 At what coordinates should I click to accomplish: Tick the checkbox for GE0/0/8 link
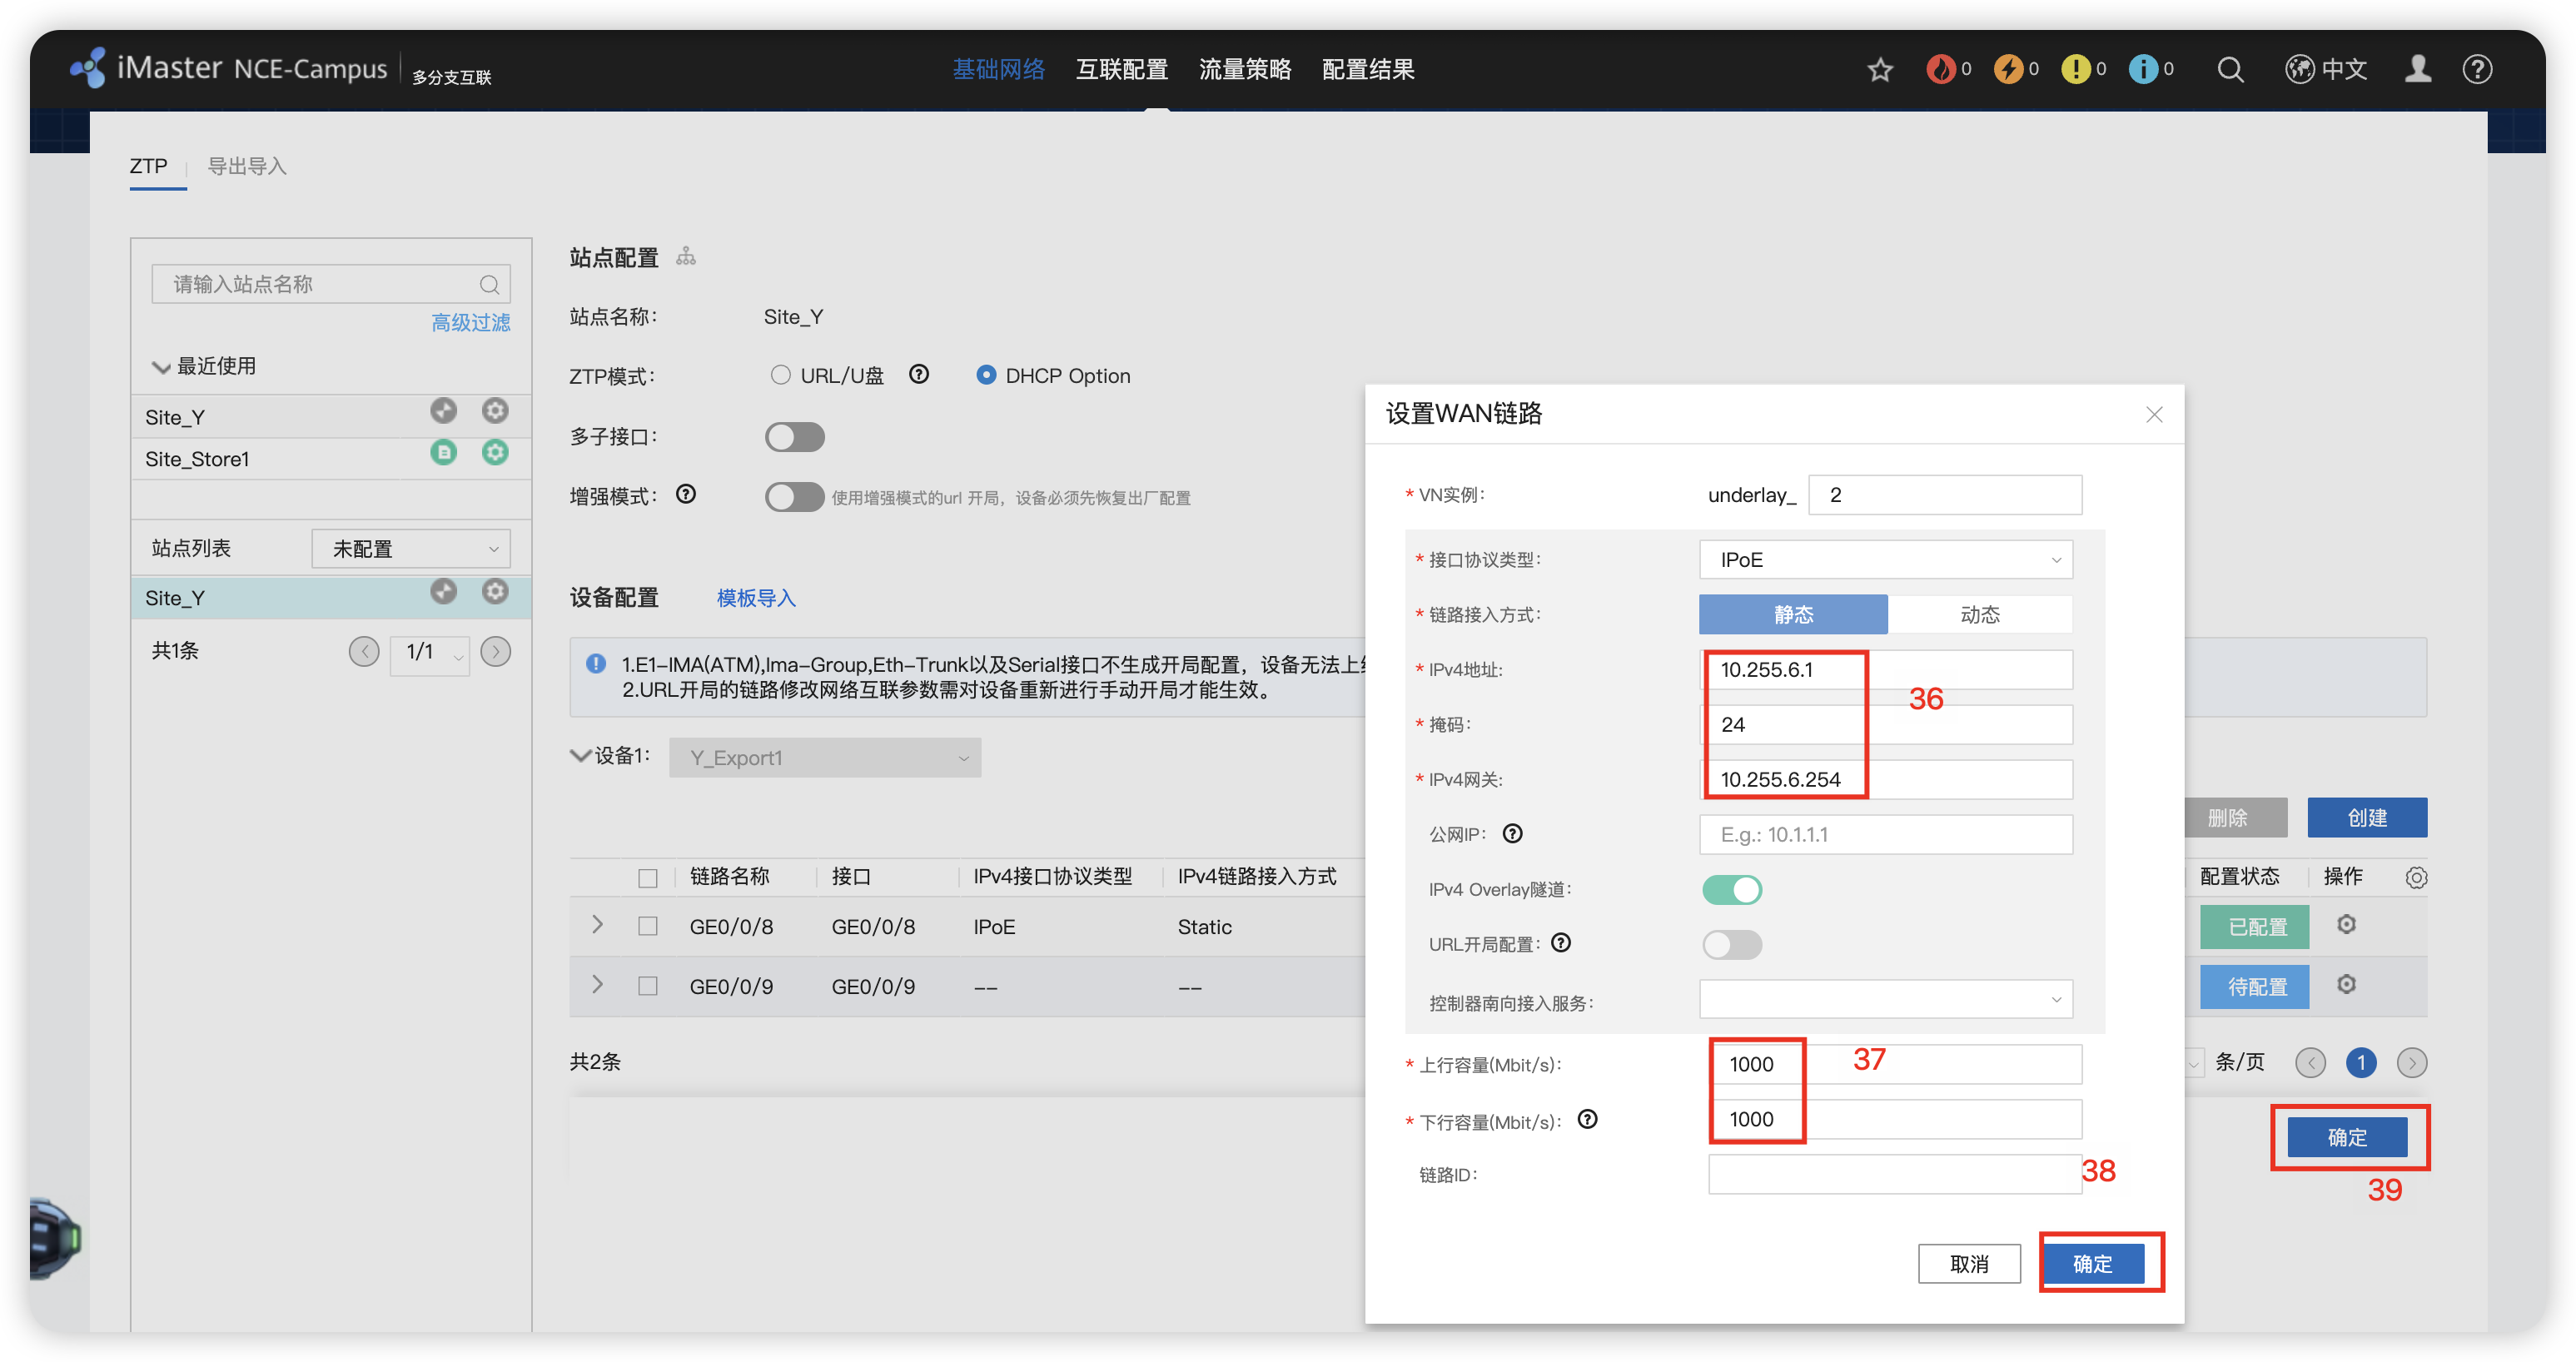click(x=648, y=926)
